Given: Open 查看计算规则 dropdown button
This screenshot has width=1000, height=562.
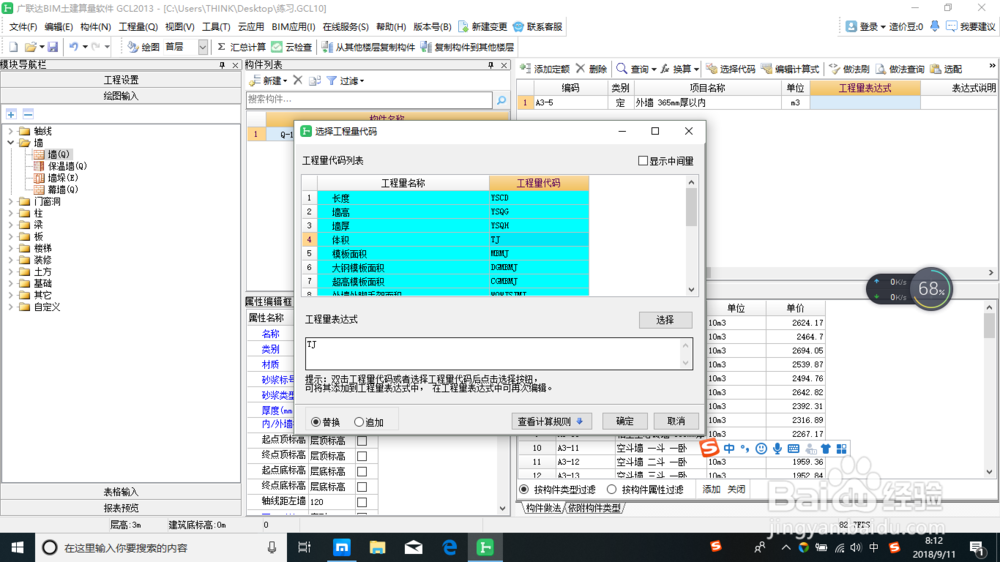Looking at the screenshot, I should tap(551, 421).
